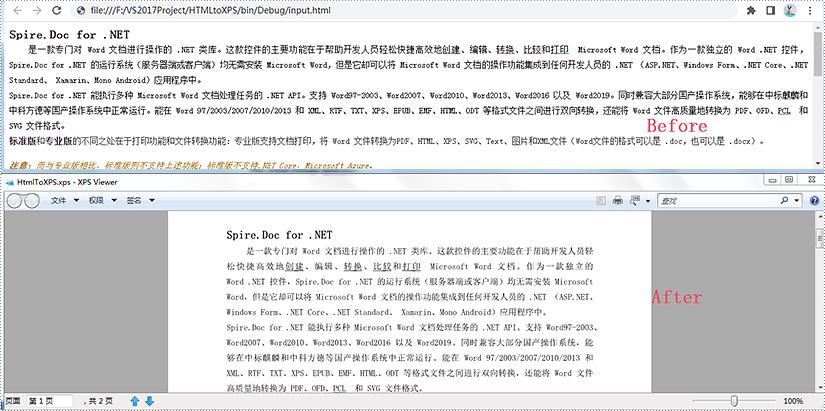Click the HtmlToXPS.xps - XPS Viewer title

point(67,182)
